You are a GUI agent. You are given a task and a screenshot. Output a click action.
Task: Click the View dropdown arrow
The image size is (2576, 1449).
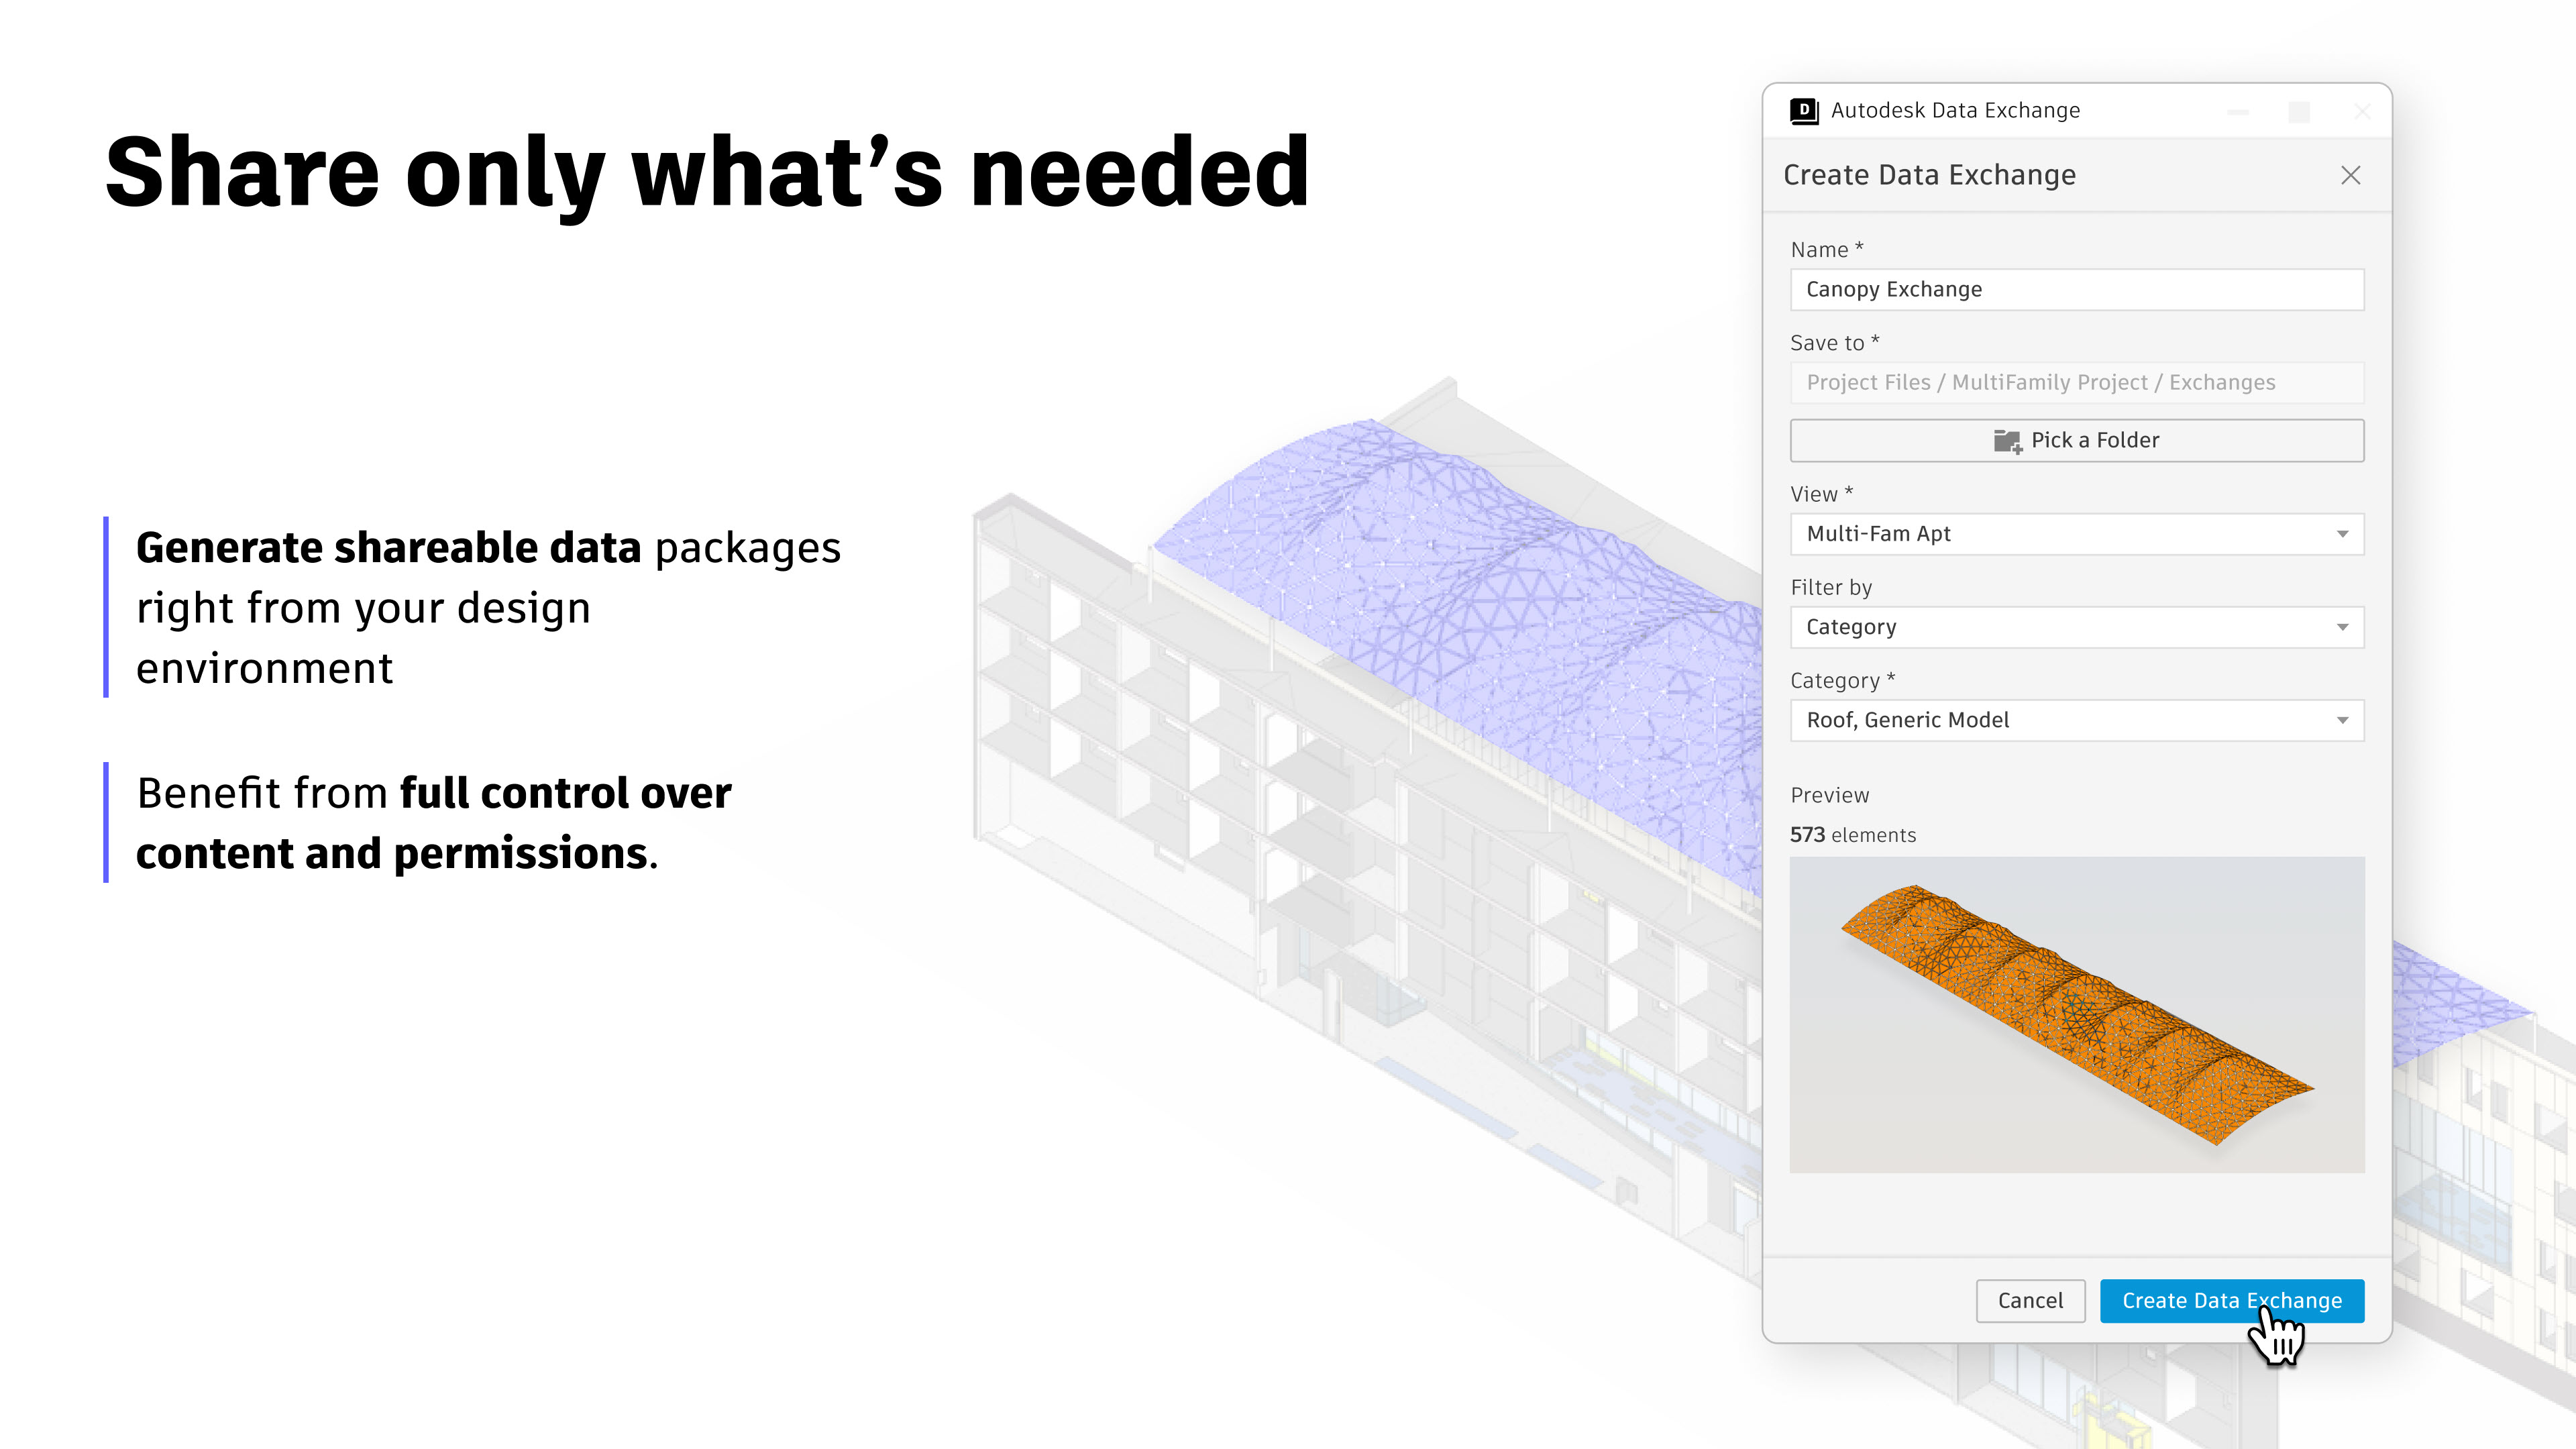tap(2342, 534)
